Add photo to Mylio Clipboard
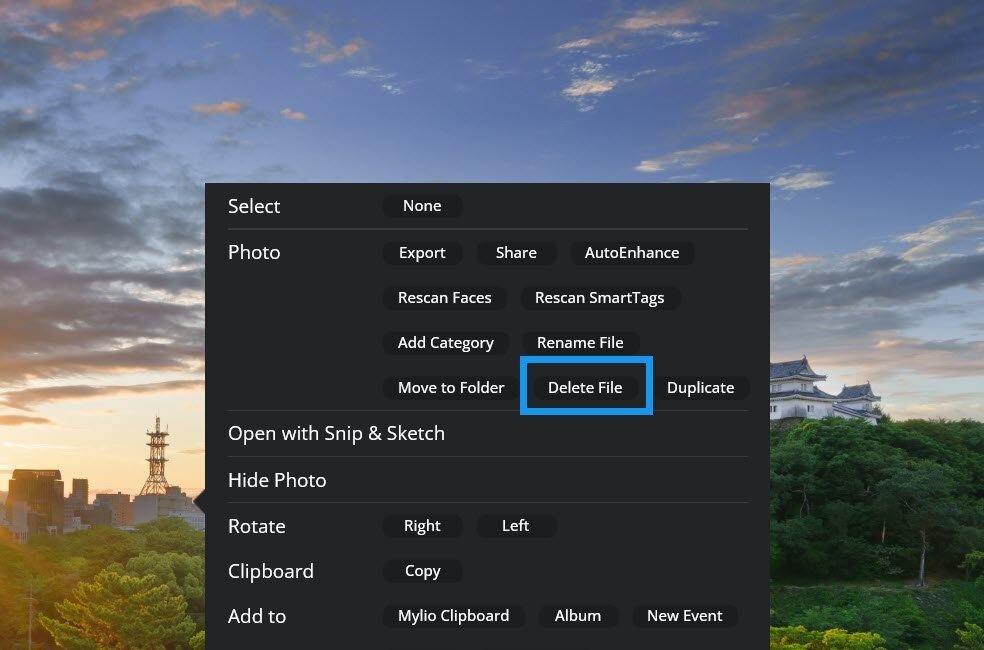Screen dimensions: 984x650 click(453, 616)
